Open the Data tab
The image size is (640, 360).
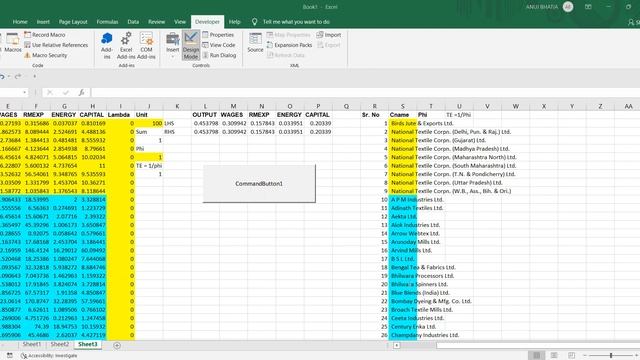(133, 22)
